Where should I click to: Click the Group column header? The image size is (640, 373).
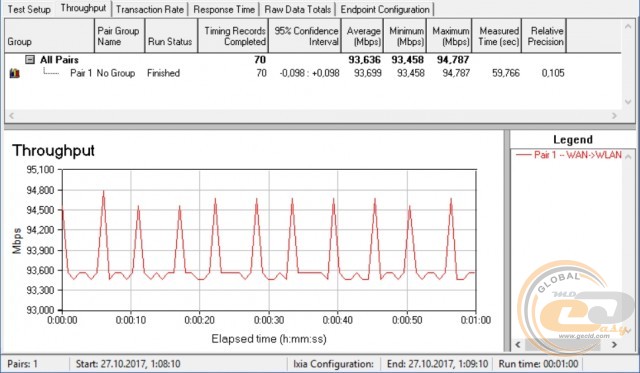[49, 36]
